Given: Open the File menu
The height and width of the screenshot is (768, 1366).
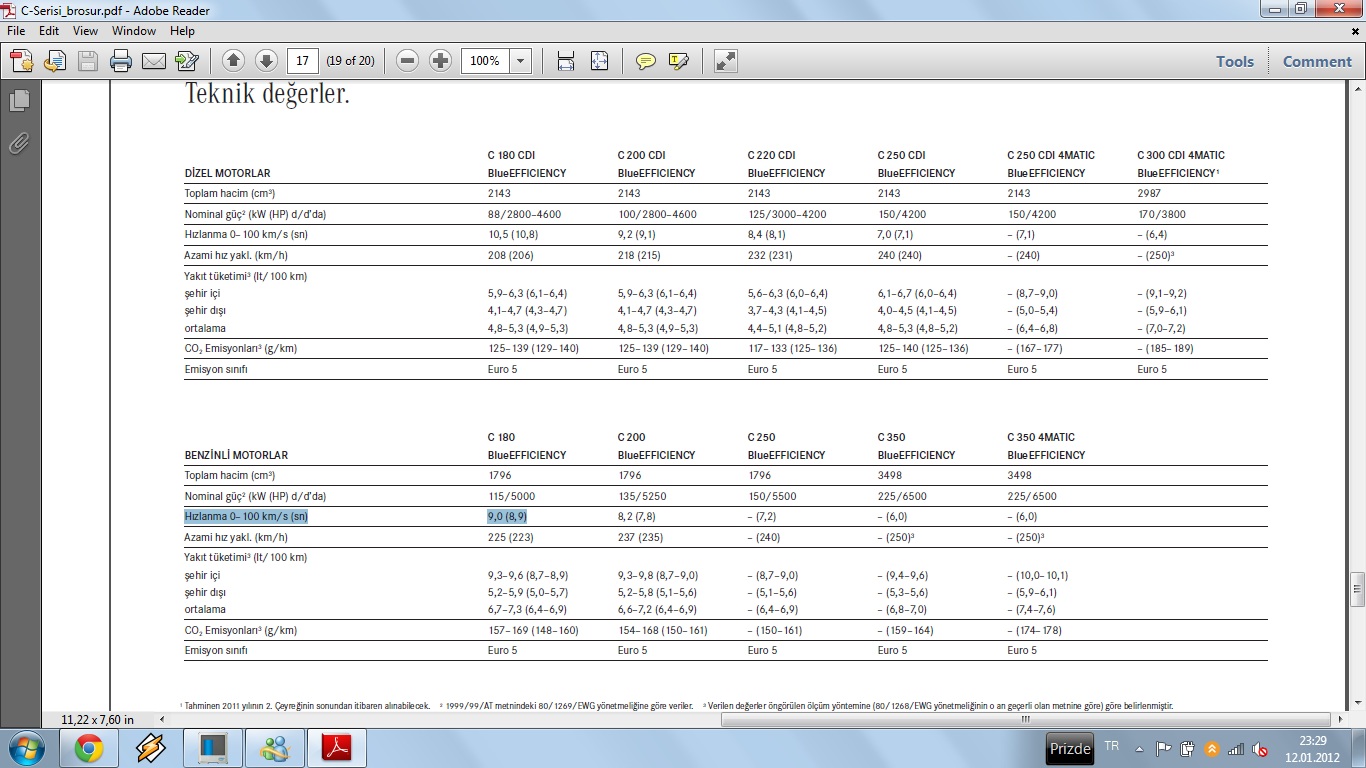Looking at the screenshot, I should tap(16, 31).
